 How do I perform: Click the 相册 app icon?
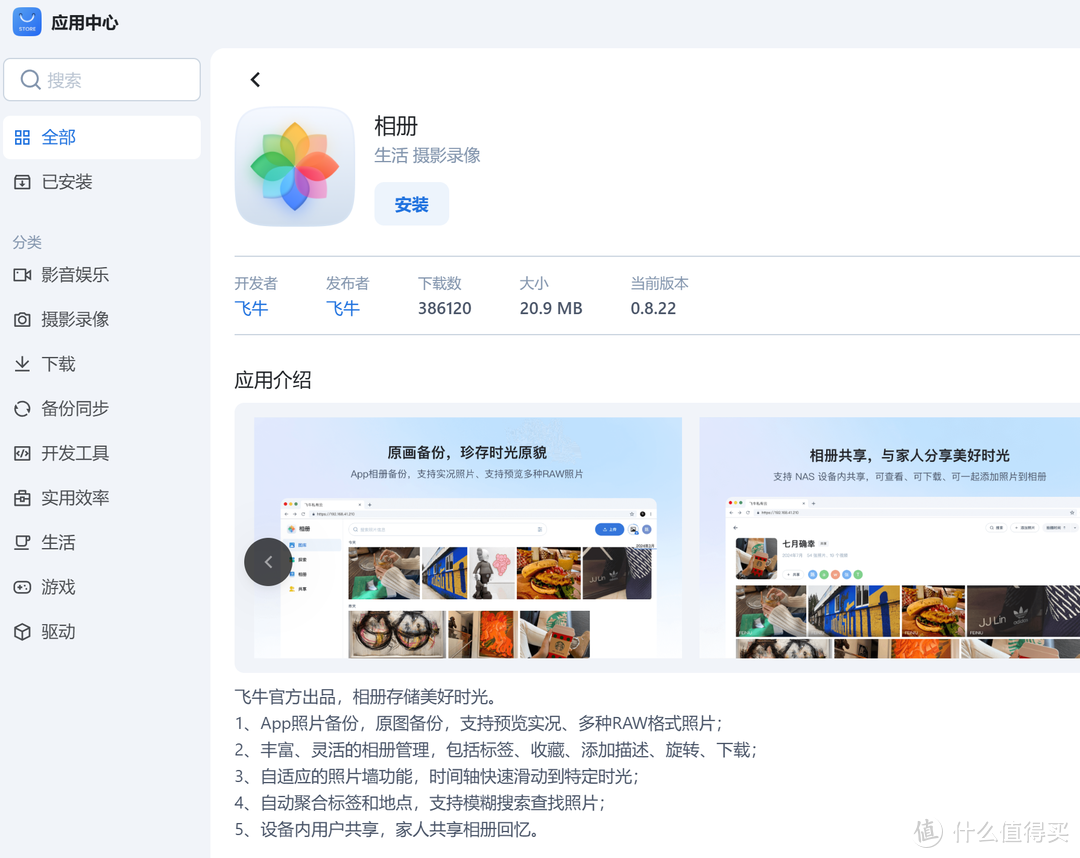point(294,166)
